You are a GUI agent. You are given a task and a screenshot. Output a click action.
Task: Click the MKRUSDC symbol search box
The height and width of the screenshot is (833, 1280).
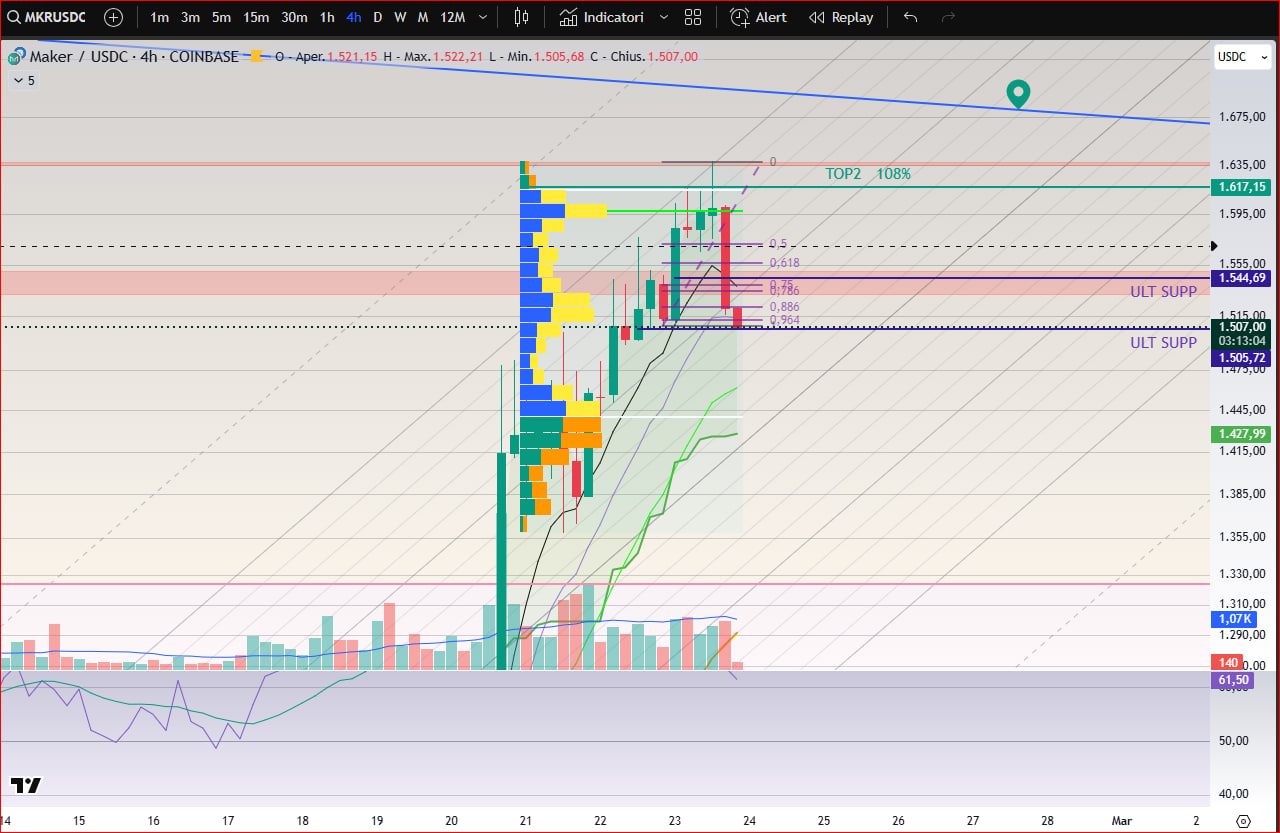pyautogui.click(x=50, y=17)
